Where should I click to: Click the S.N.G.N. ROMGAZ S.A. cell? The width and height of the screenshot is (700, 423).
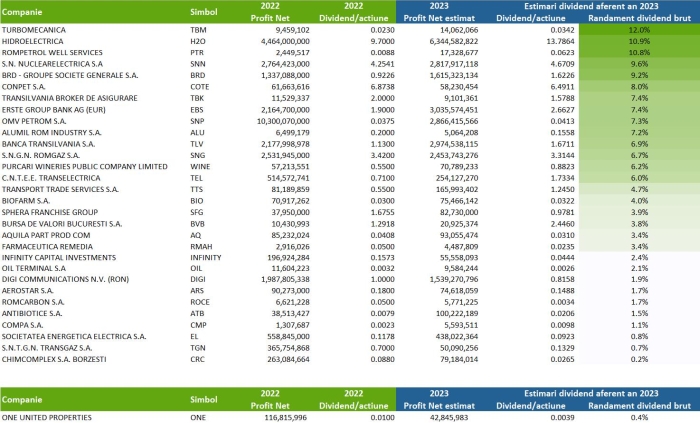pyautogui.click(x=41, y=155)
